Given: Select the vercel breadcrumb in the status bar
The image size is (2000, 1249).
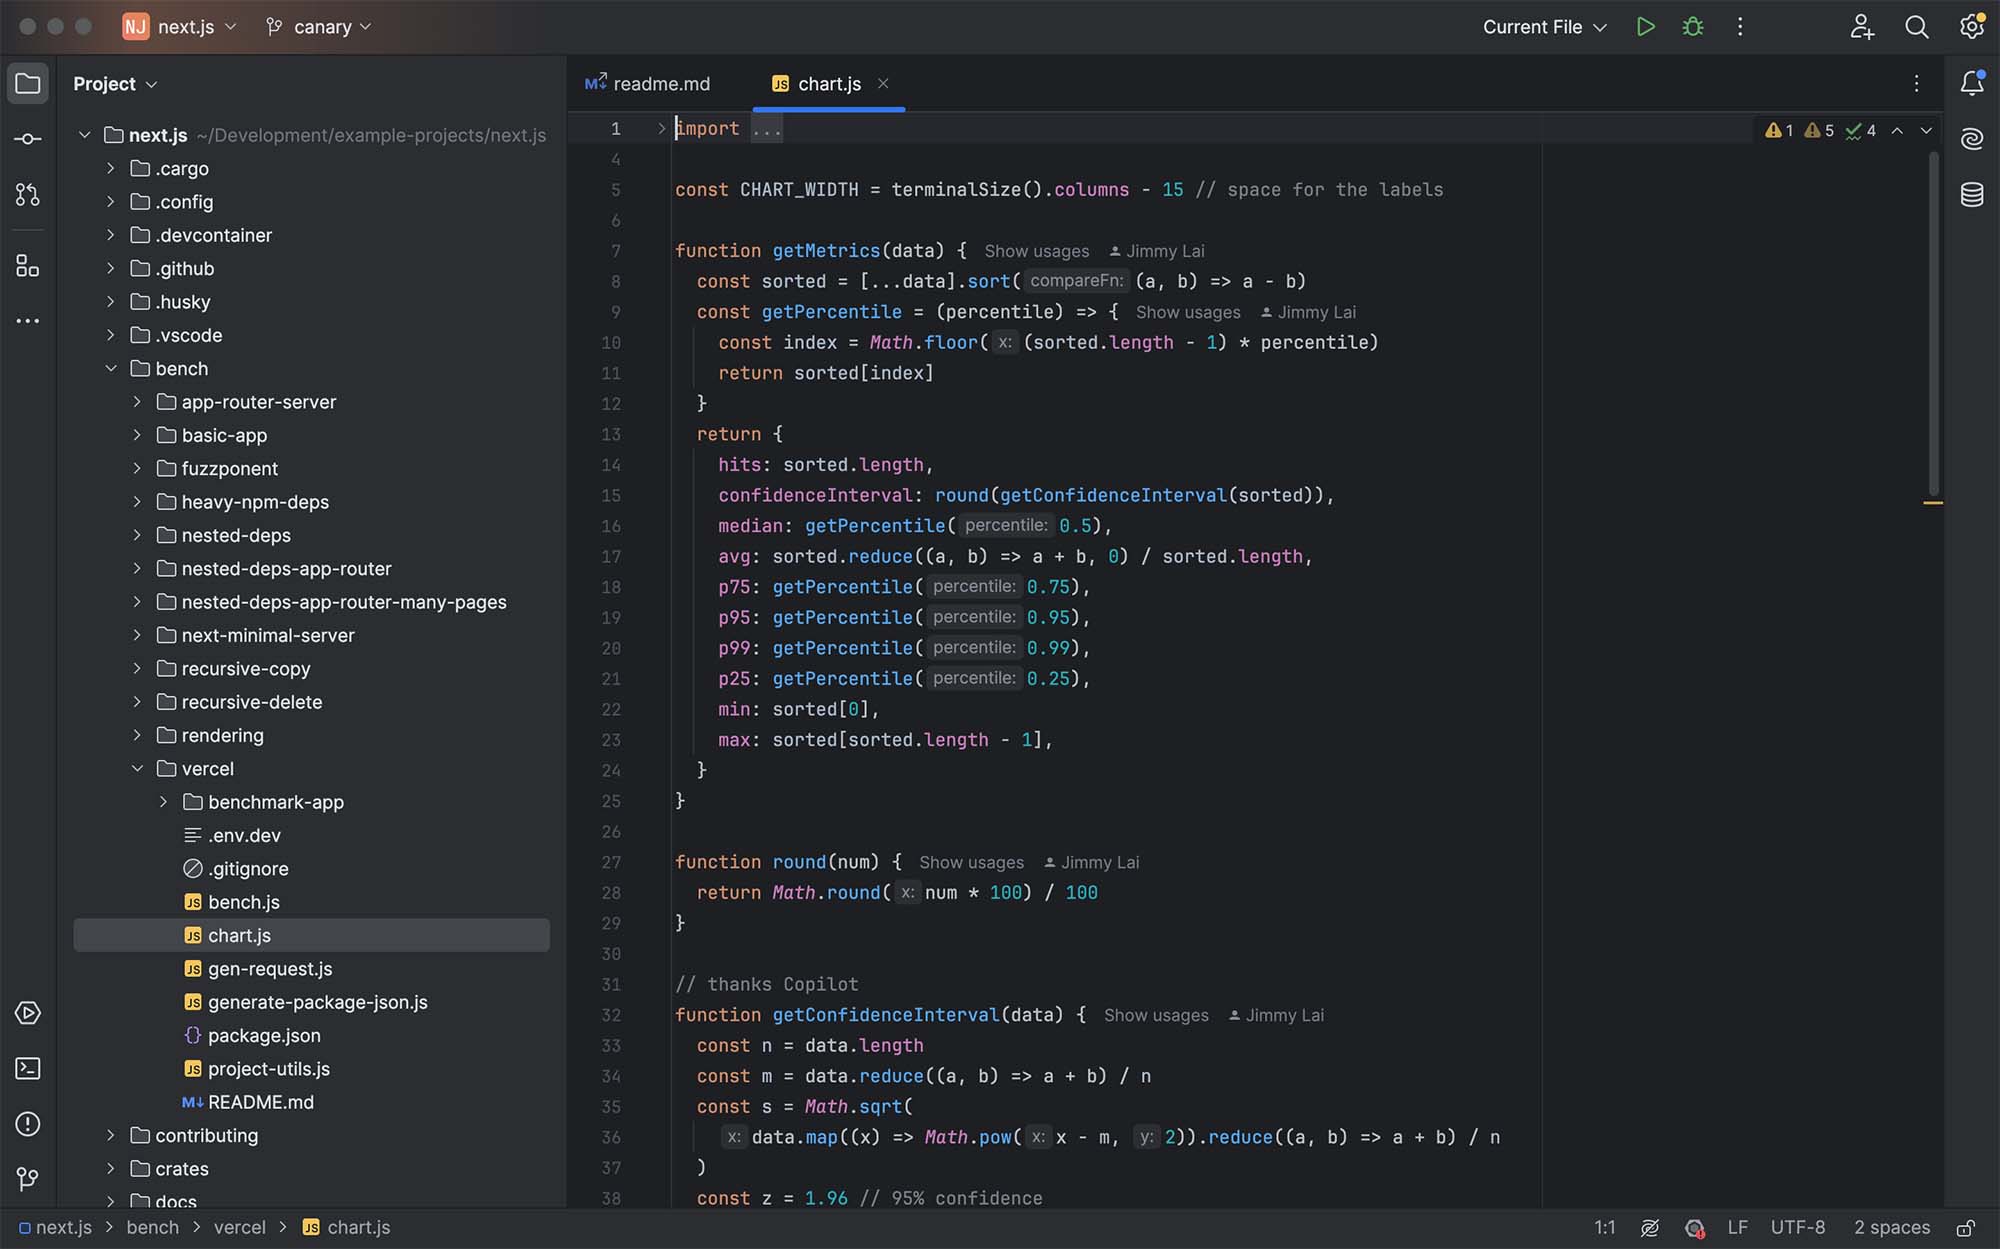Looking at the screenshot, I should pyautogui.click(x=239, y=1227).
